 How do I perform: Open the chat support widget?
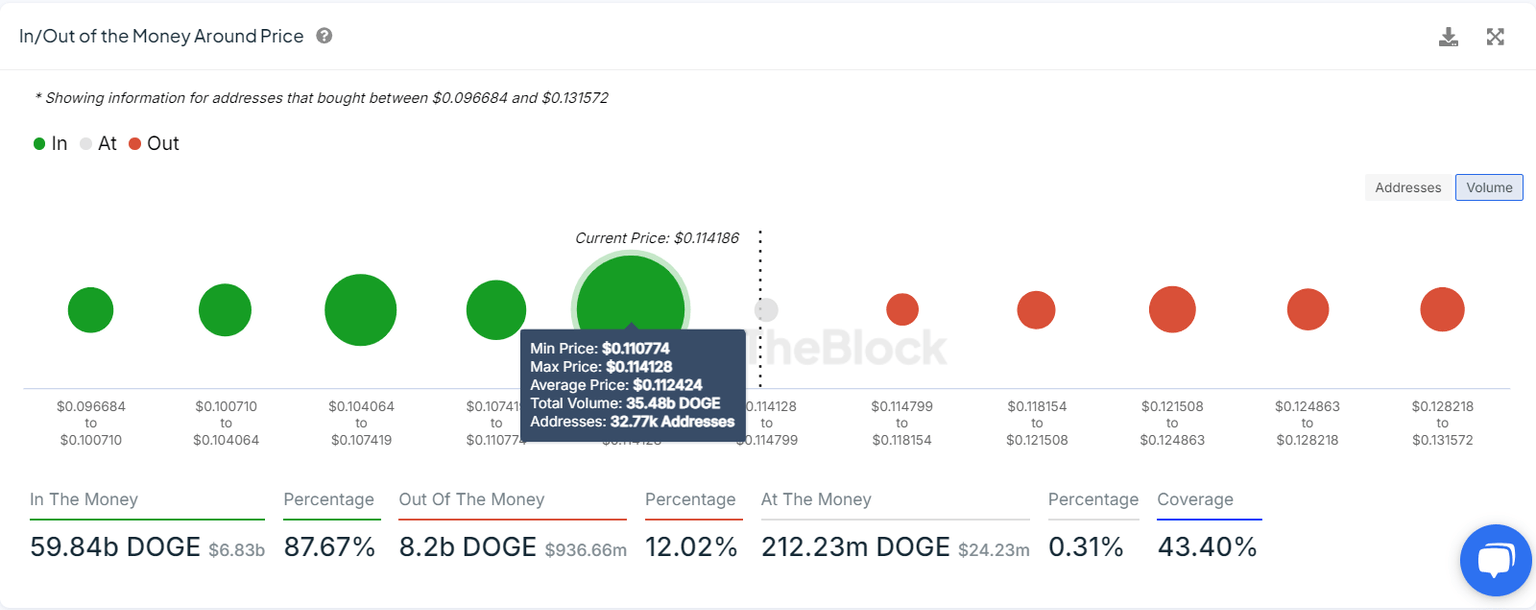pyautogui.click(x=1495, y=560)
